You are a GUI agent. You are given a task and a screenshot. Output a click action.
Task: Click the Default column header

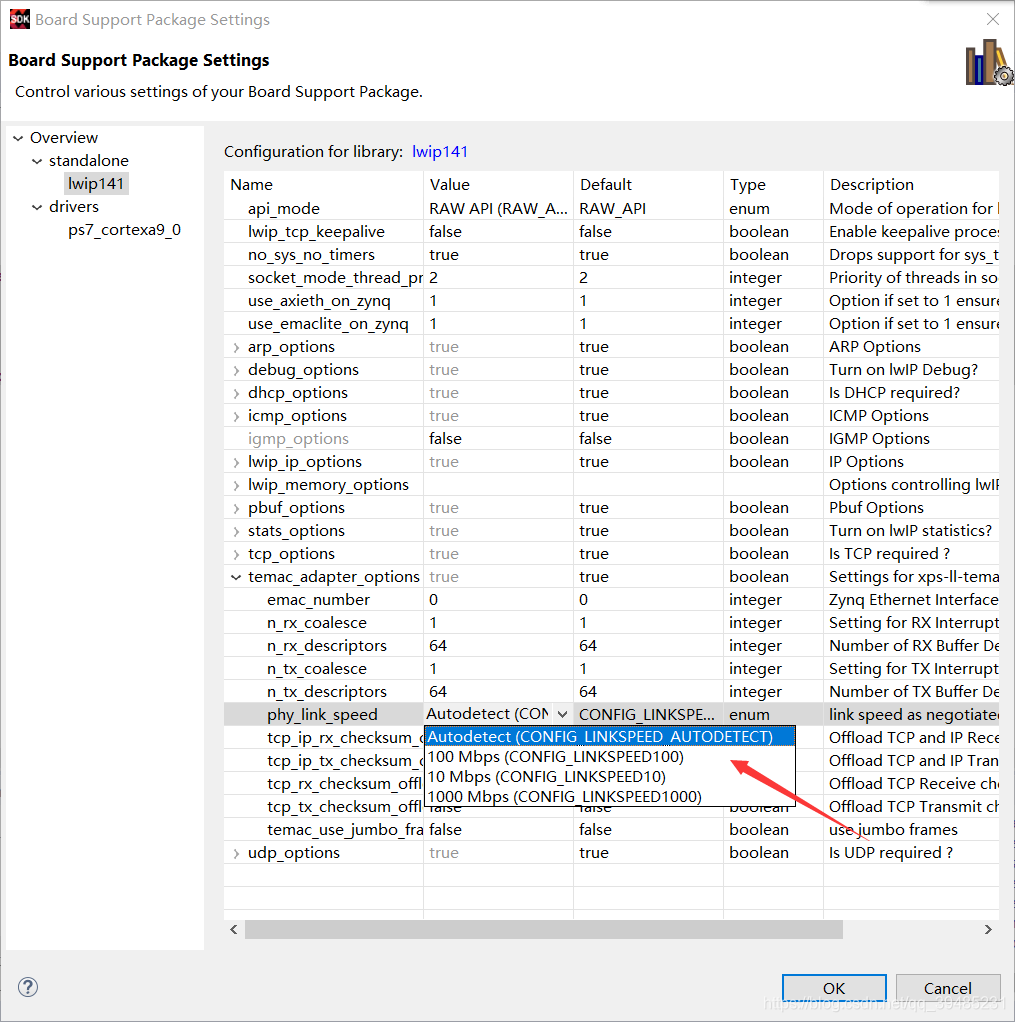pyautogui.click(x=649, y=184)
